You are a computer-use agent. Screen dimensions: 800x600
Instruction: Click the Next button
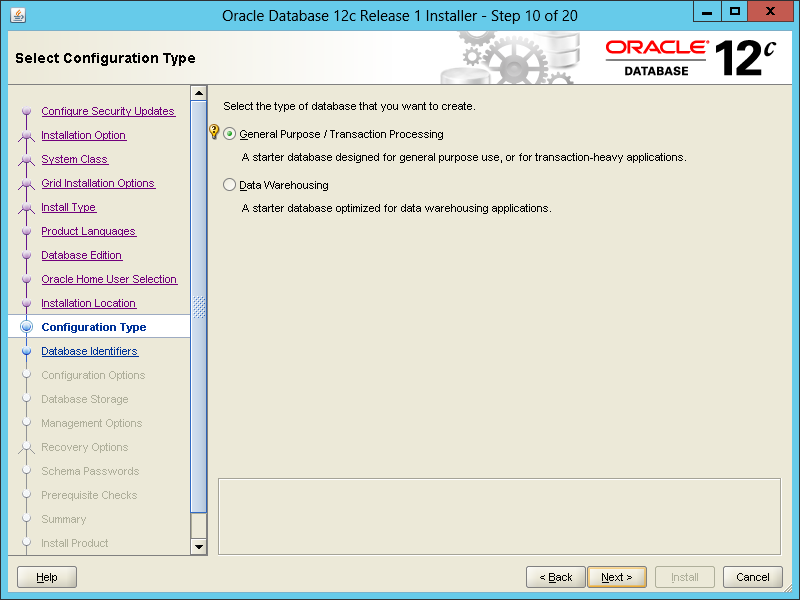coord(617,577)
